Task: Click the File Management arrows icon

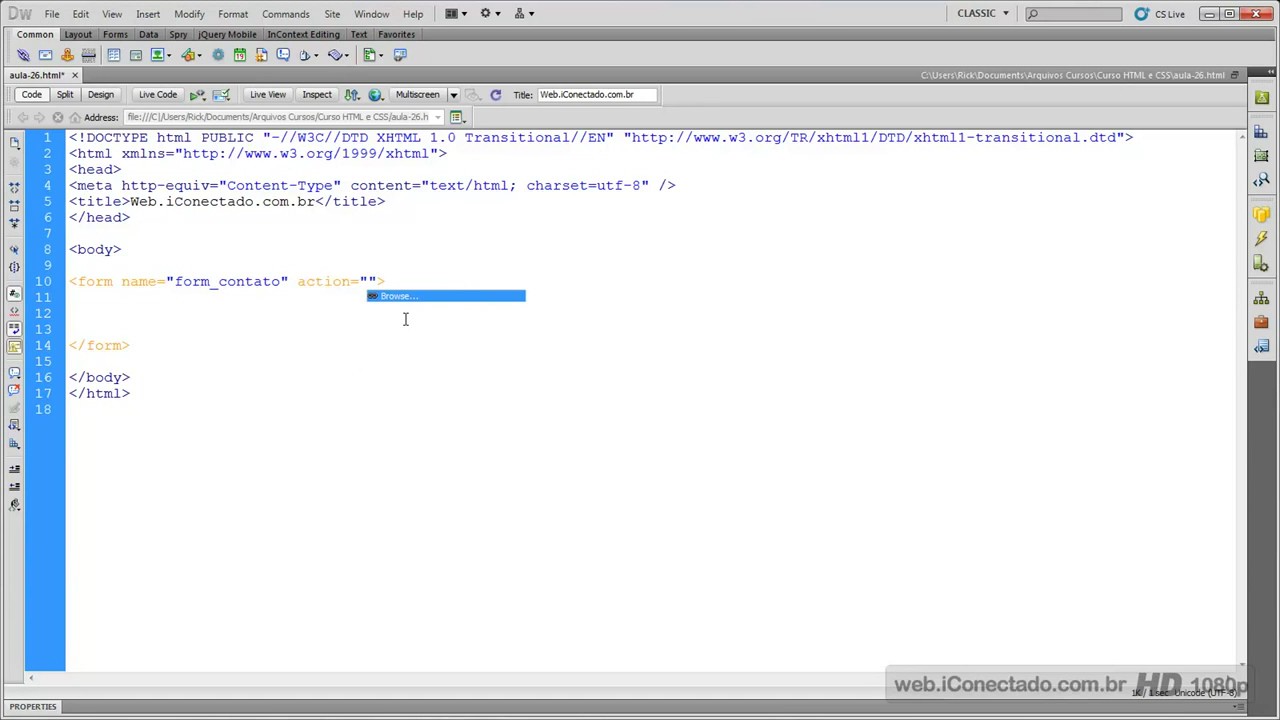Action: pos(352,95)
